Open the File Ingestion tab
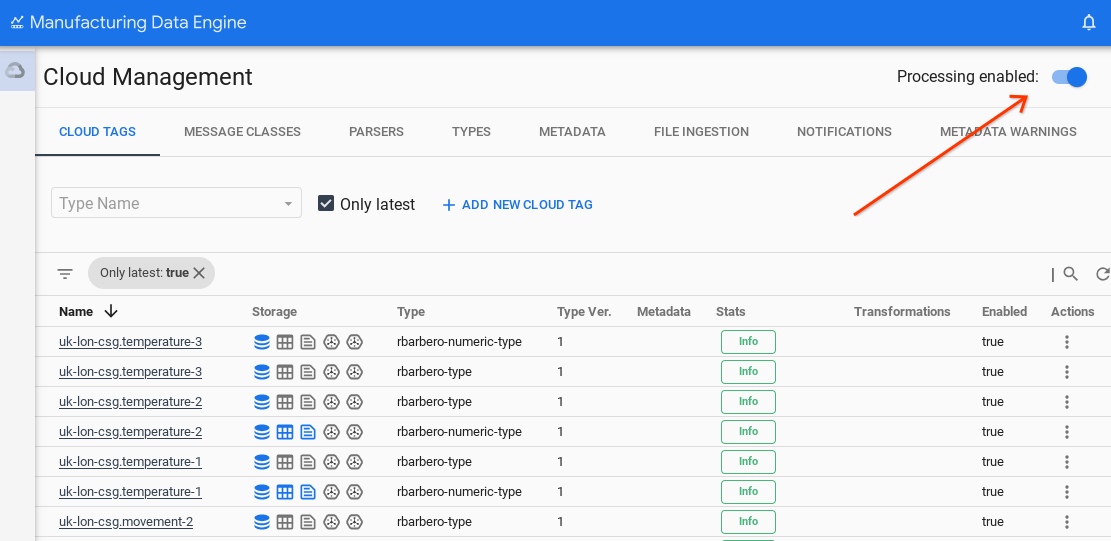This screenshot has height=541, width=1111. (x=701, y=131)
